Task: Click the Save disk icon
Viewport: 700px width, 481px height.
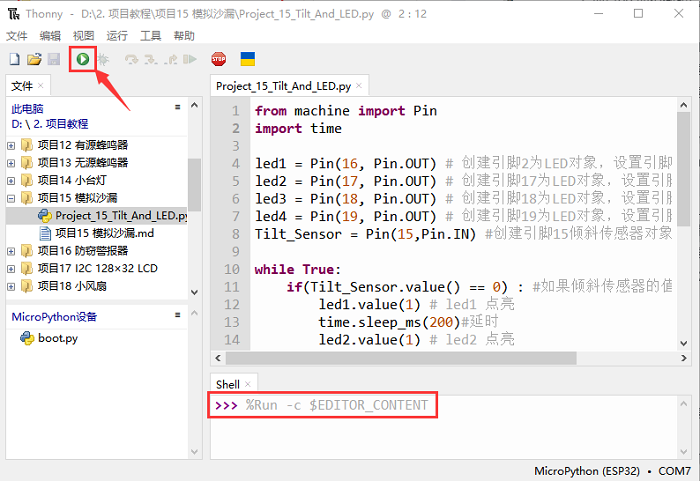Action: 52,60
